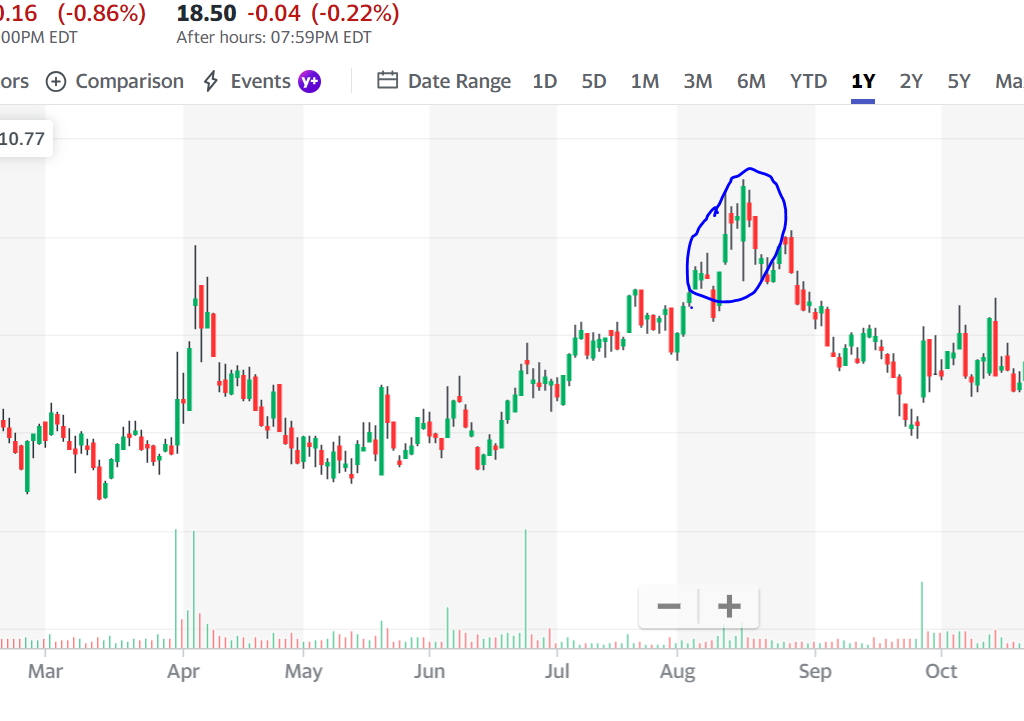
Task: Choose the YTD time range
Action: 808,82
